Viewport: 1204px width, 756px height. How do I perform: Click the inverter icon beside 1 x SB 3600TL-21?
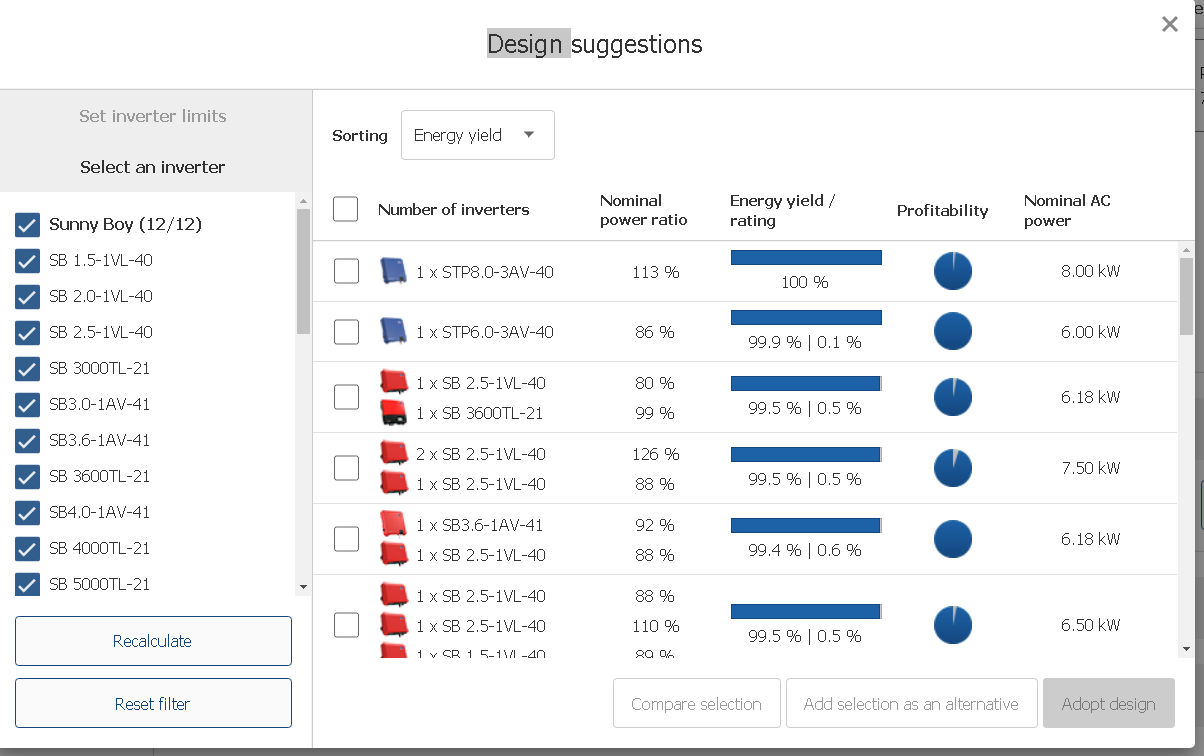coord(394,413)
